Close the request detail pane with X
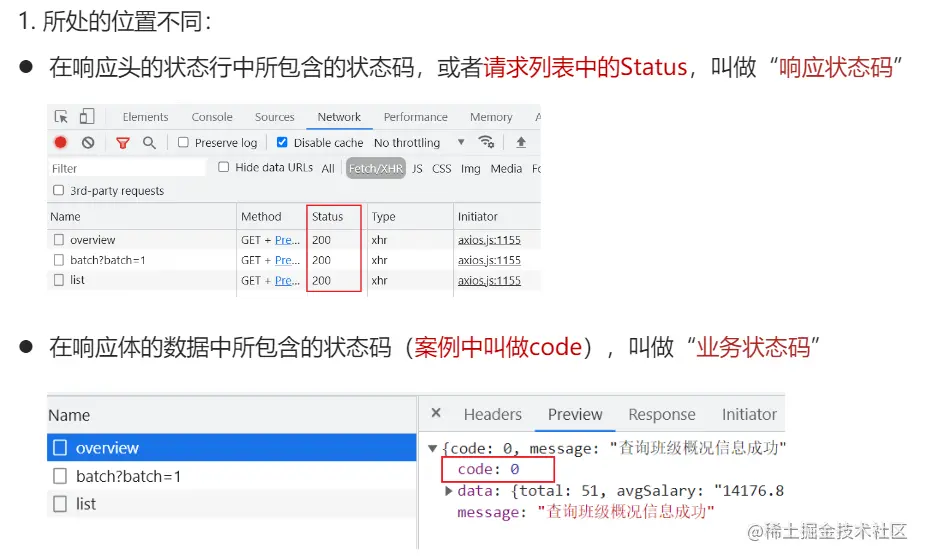This screenshot has width=925, height=559. click(x=436, y=413)
